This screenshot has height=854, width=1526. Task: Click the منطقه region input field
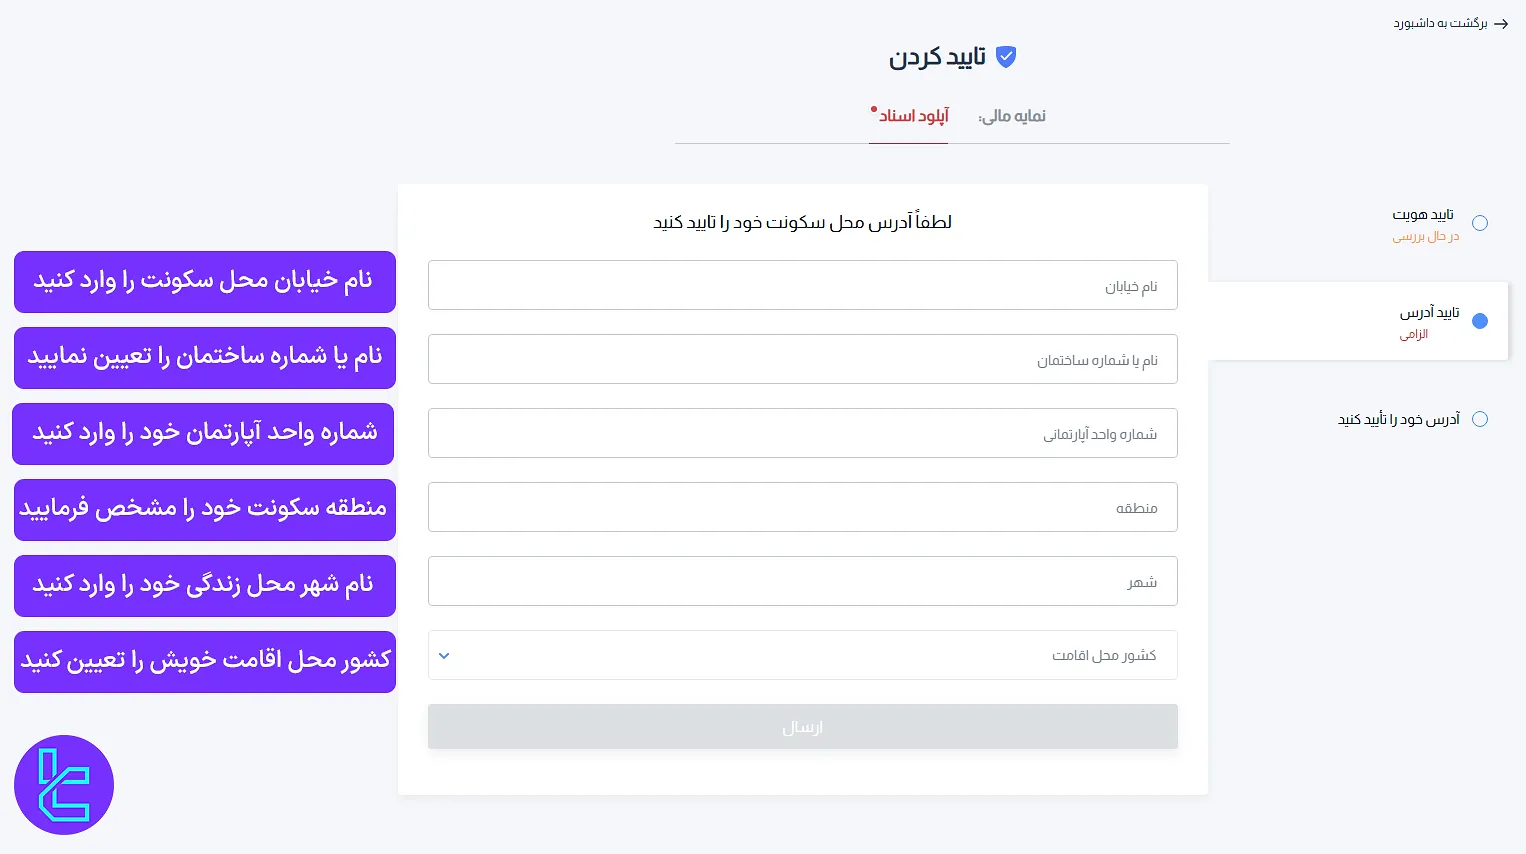coord(802,507)
